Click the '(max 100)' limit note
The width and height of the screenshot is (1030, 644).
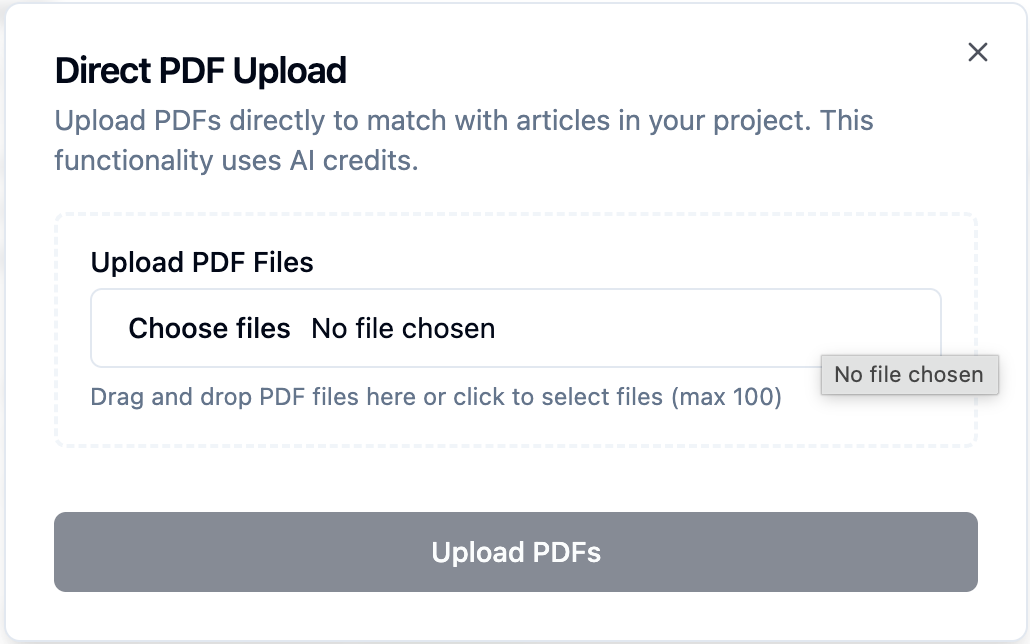(x=726, y=397)
